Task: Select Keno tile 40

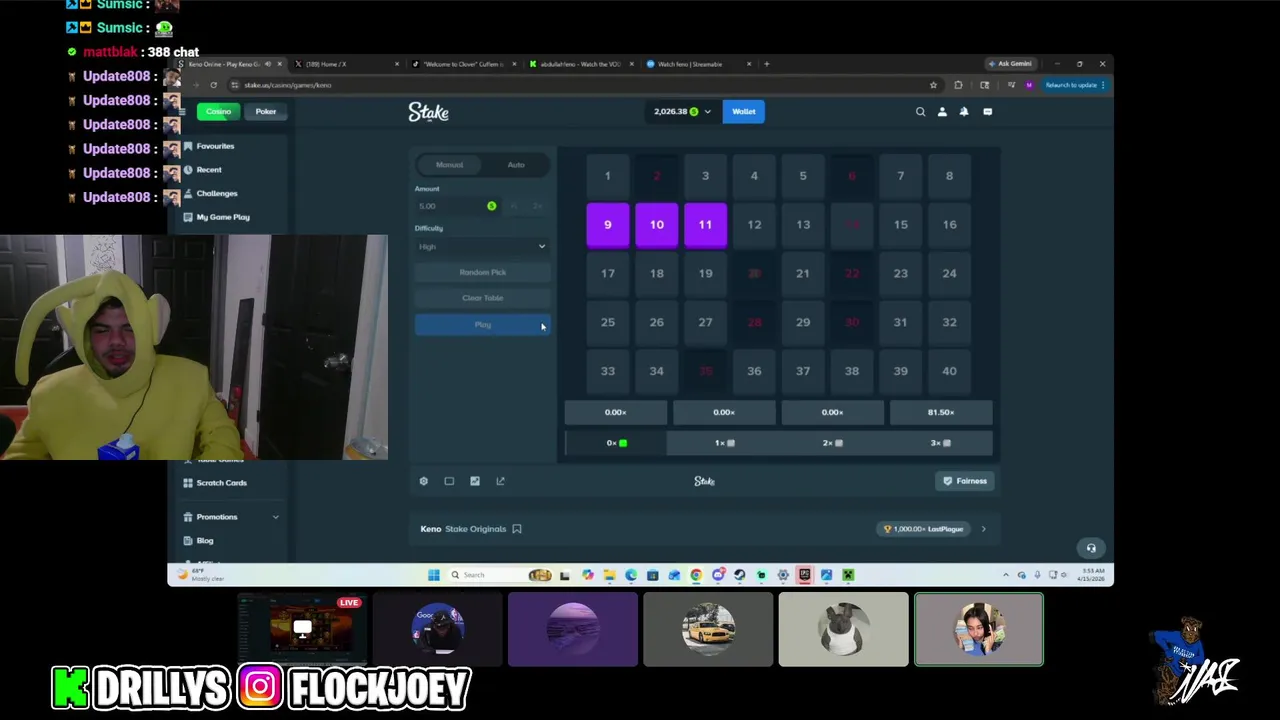Action: pyautogui.click(x=949, y=371)
